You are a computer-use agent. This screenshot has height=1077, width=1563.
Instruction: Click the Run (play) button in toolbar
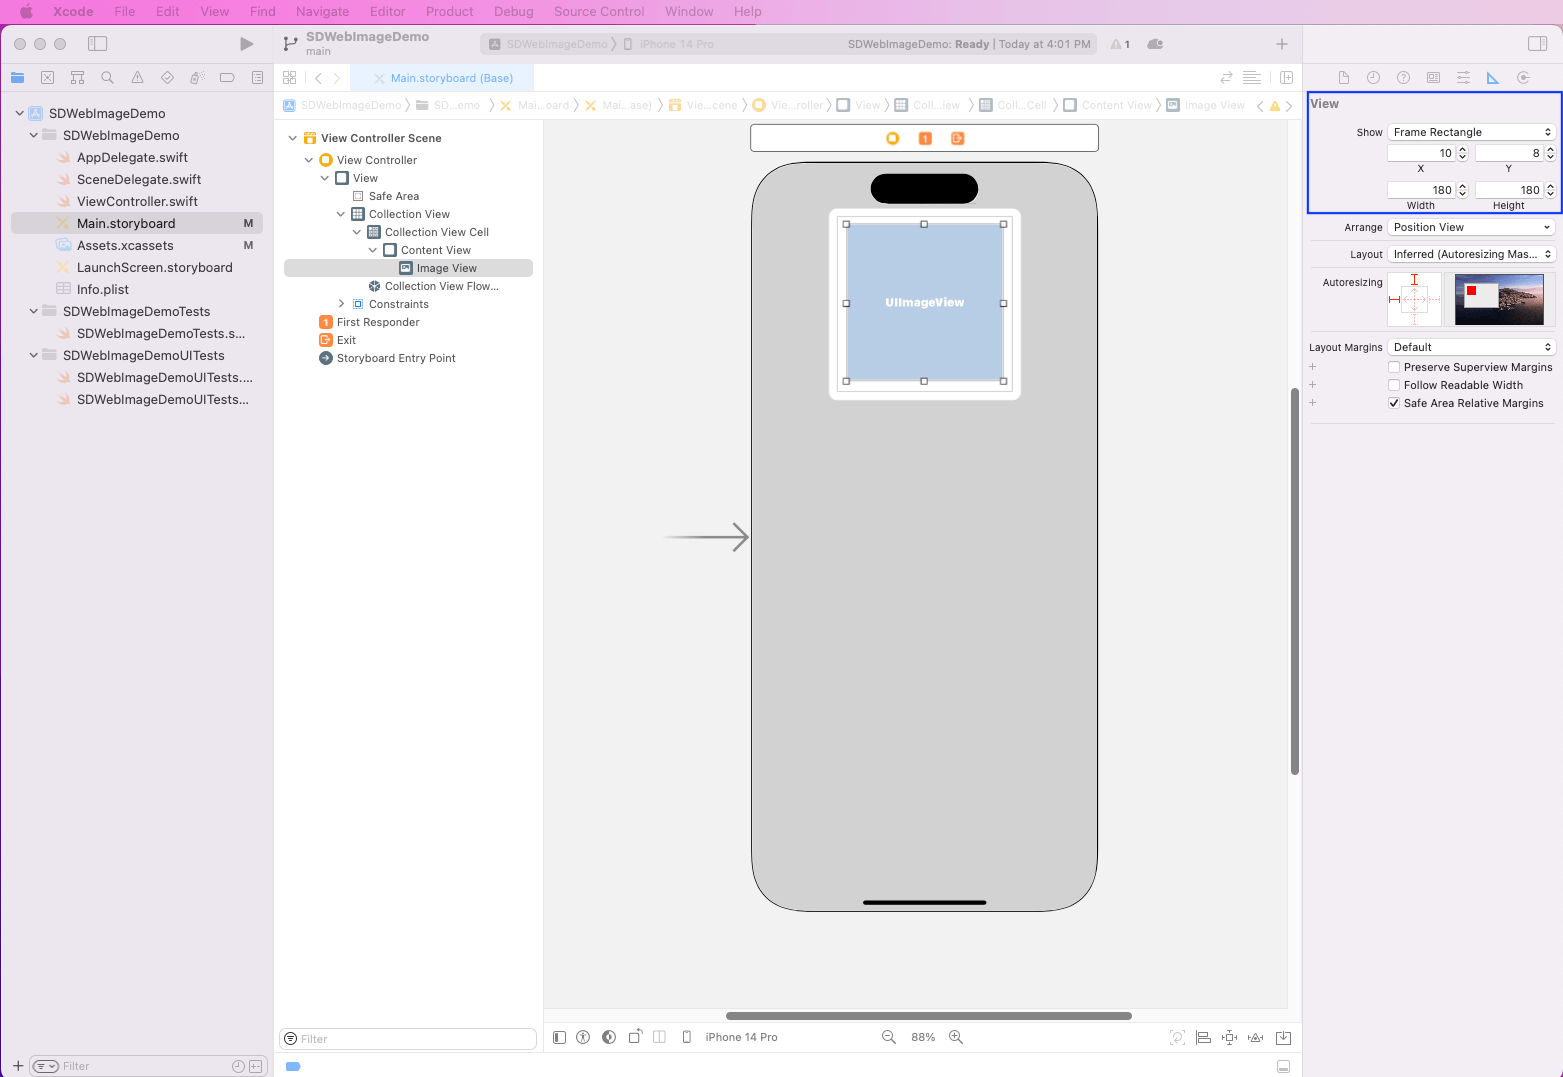click(x=246, y=44)
